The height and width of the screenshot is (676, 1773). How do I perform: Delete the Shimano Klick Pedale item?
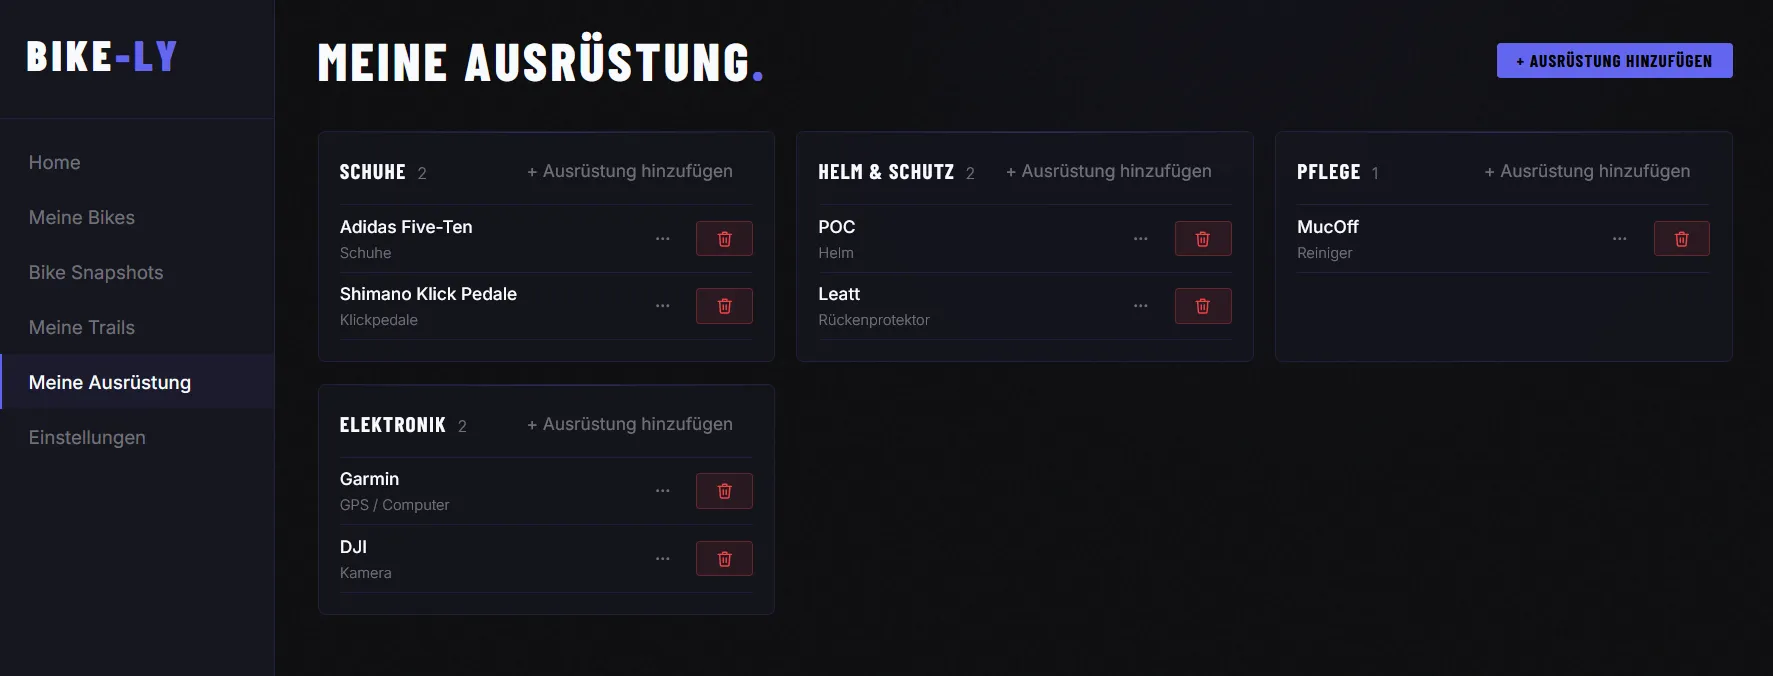[724, 306]
